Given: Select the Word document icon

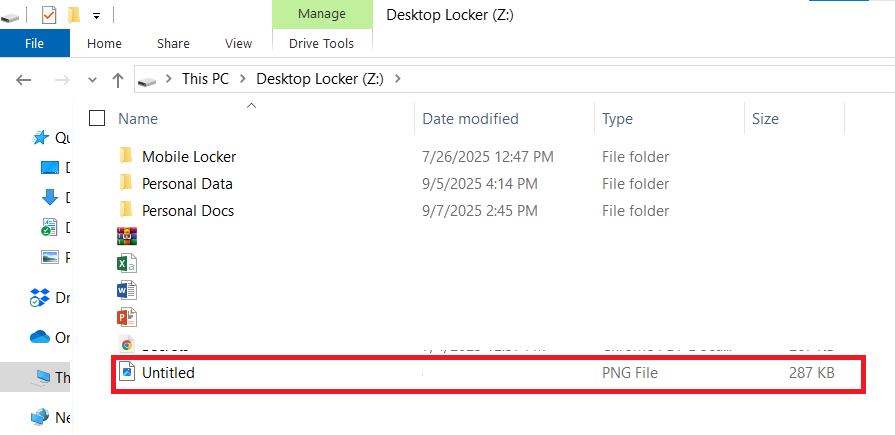Looking at the screenshot, I should pos(127,291).
